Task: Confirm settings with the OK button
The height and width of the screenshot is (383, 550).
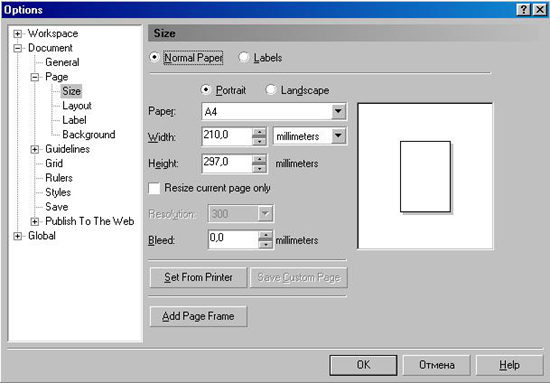Action: 363,365
